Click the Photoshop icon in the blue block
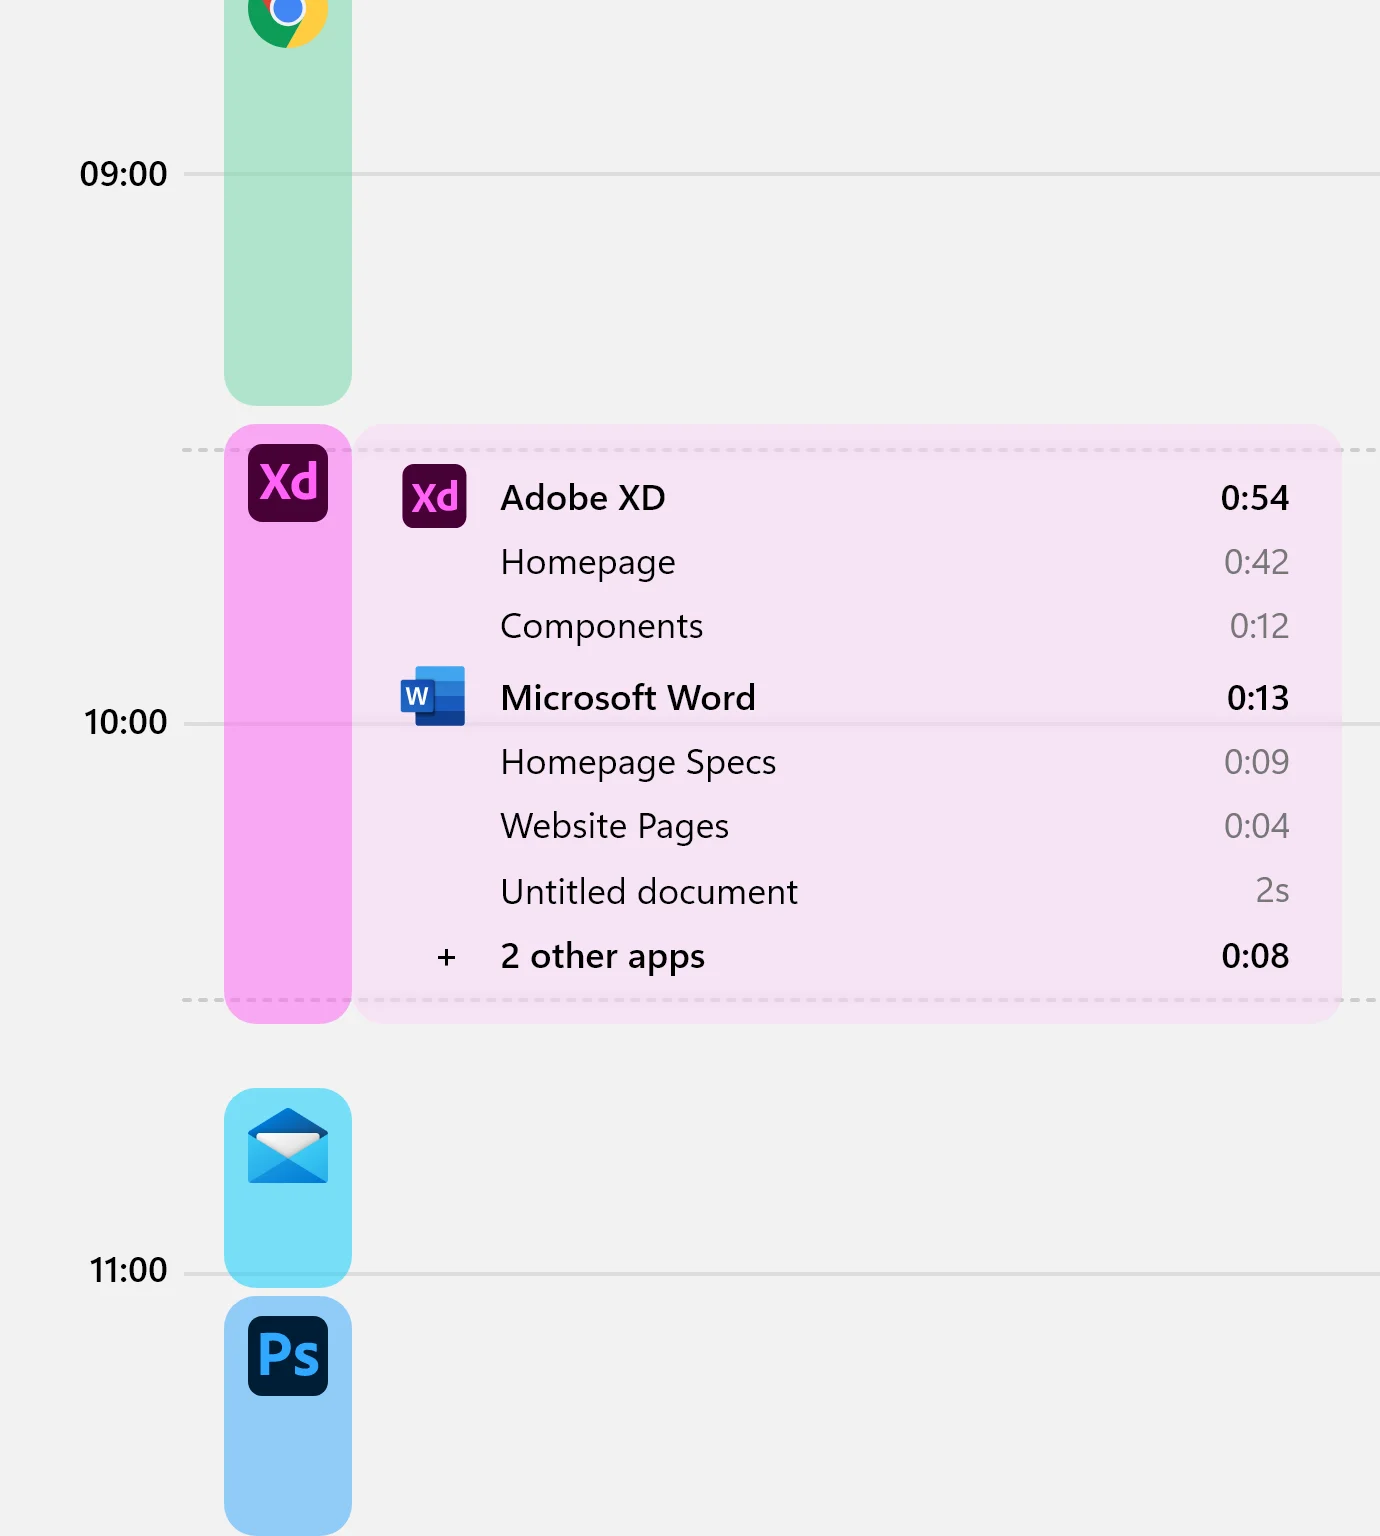The height and width of the screenshot is (1536, 1380). pos(288,1356)
